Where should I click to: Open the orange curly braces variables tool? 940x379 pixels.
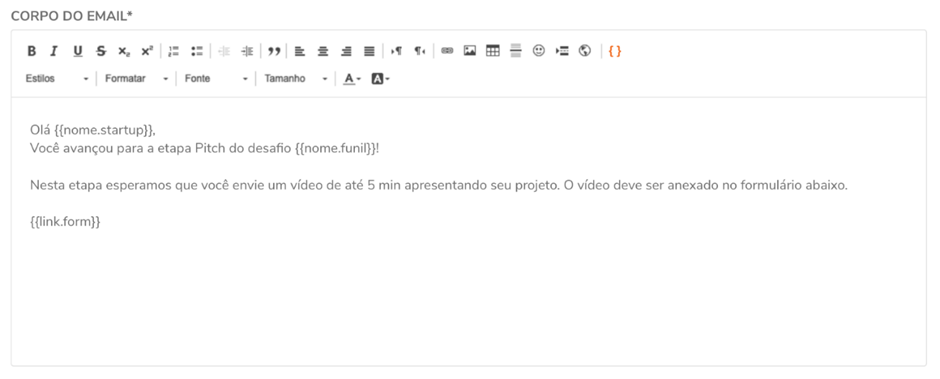614,52
